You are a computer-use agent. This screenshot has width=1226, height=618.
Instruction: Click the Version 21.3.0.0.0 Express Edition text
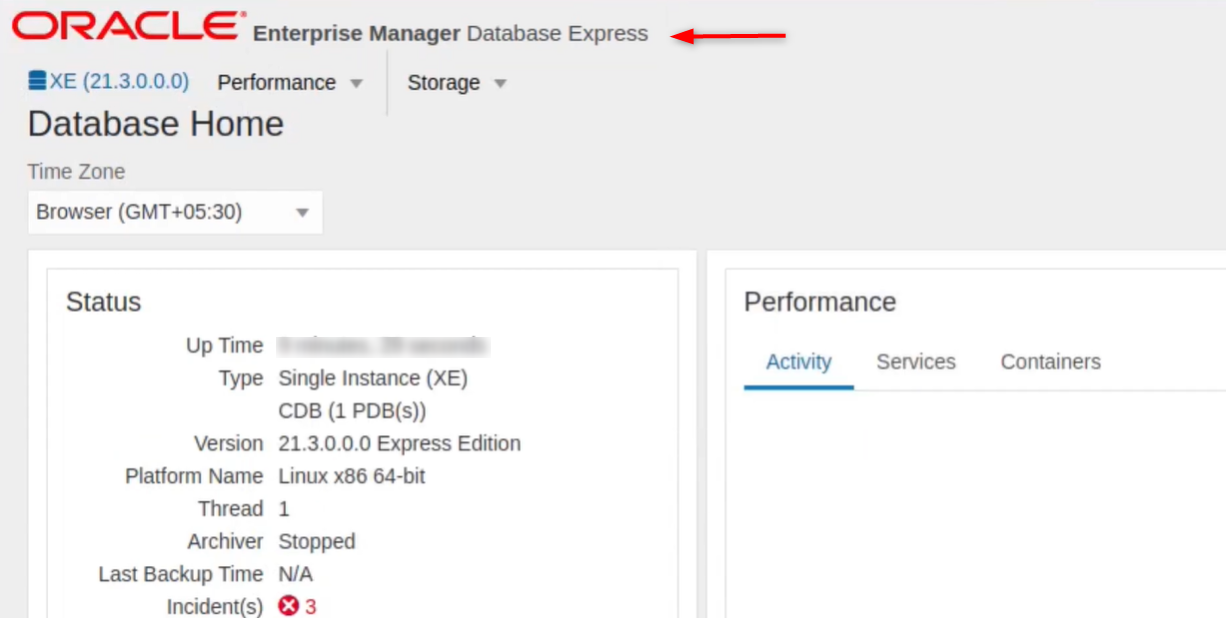[x=398, y=443]
